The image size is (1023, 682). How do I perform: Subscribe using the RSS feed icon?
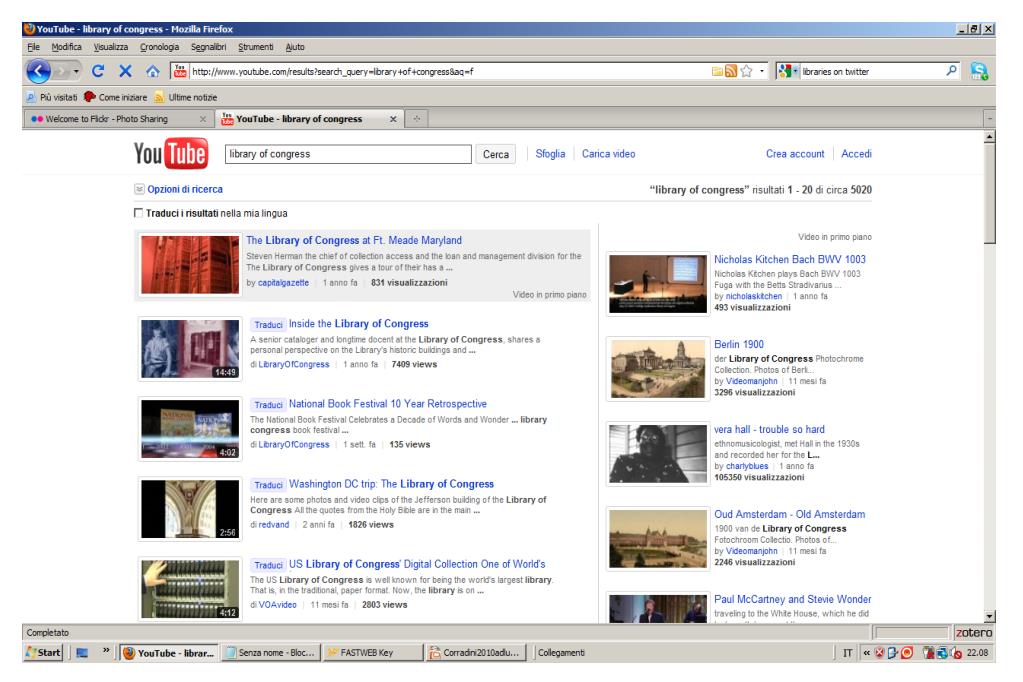point(731,71)
